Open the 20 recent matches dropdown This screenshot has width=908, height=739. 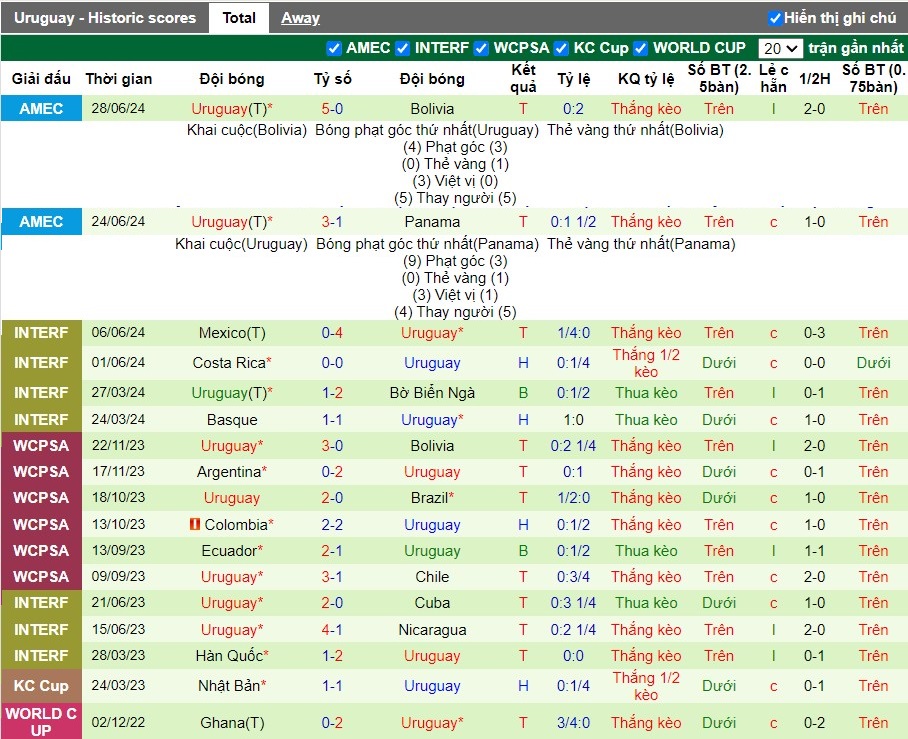coord(780,48)
